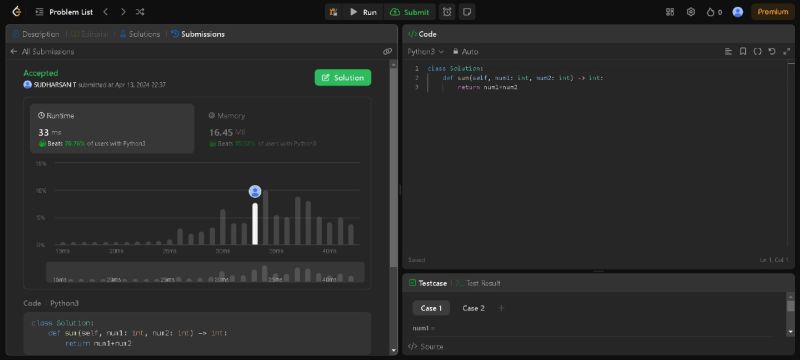Screen dimensions: 800x360
Task: Click the runtime distribution minimap slider
Action: (205, 272)
